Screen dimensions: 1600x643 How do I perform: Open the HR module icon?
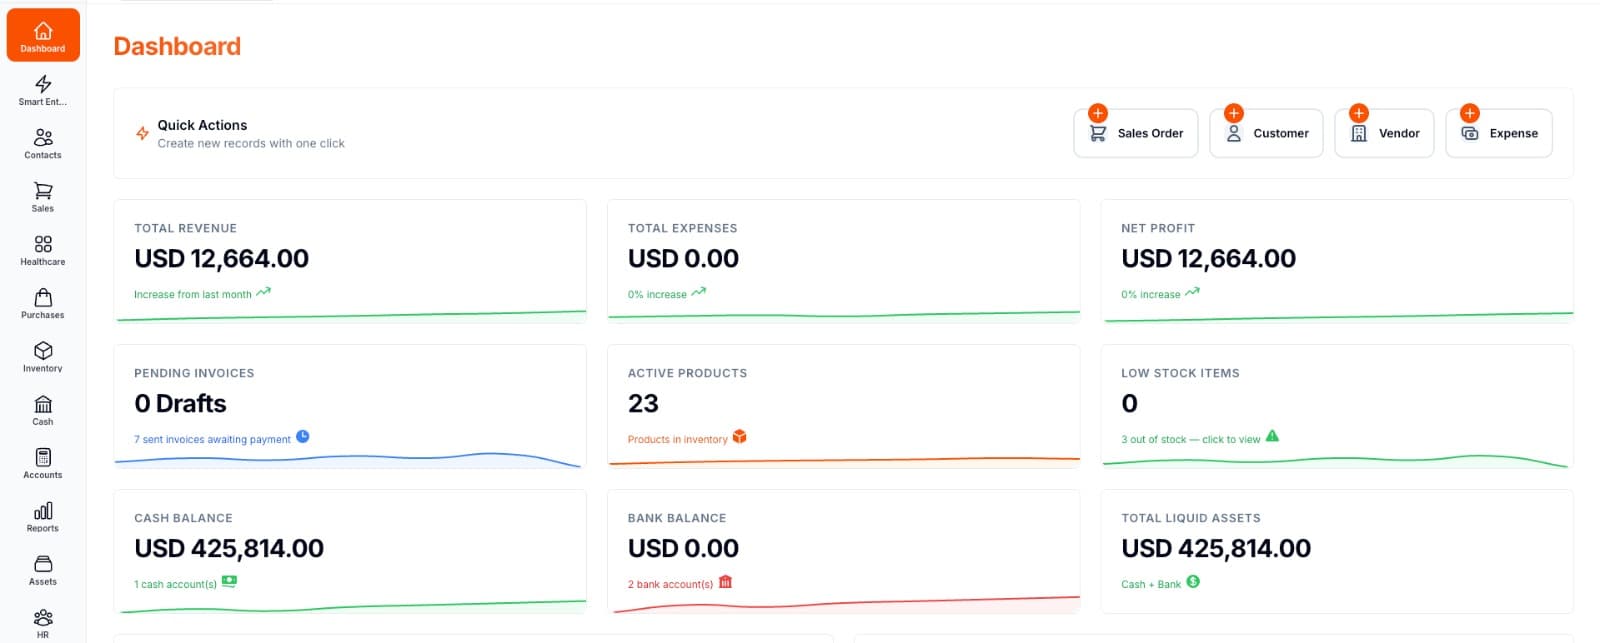42,617
